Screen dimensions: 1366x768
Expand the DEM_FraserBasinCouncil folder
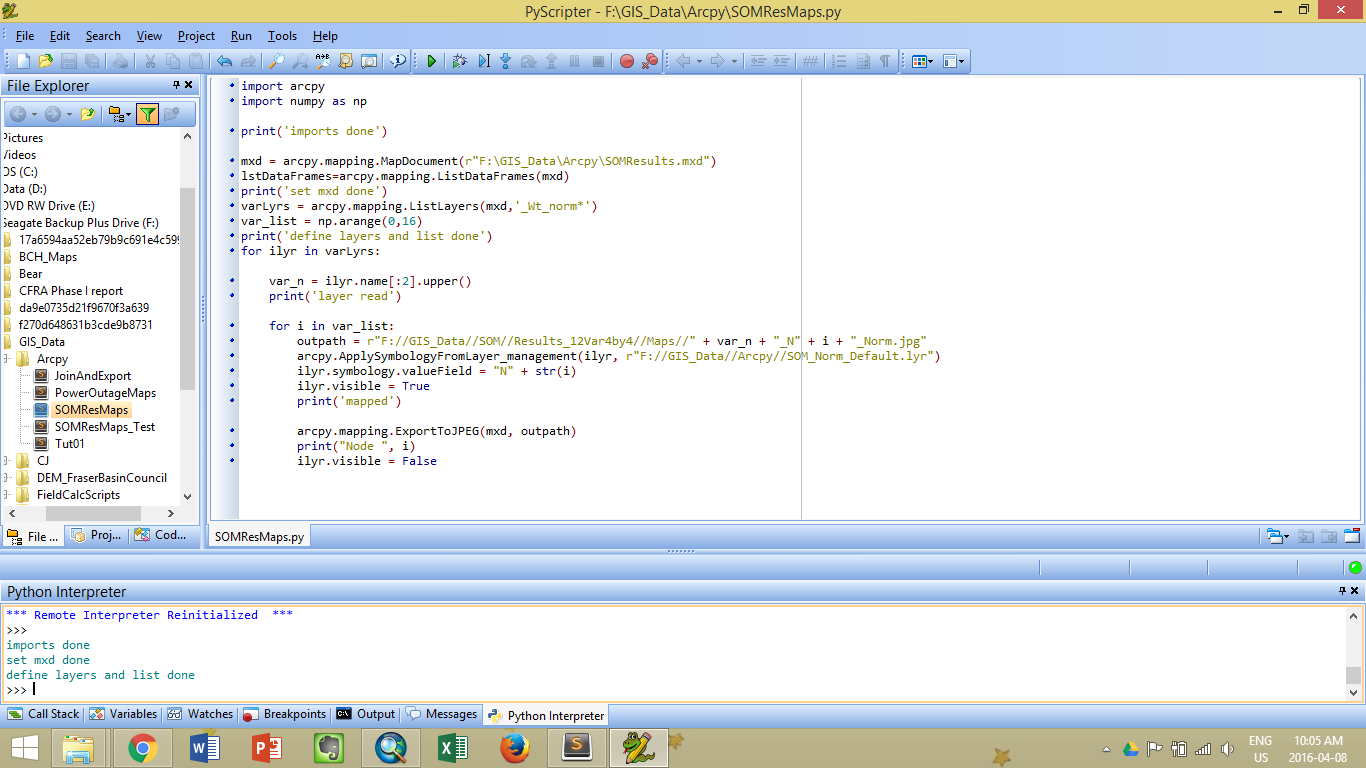[6, 478]
